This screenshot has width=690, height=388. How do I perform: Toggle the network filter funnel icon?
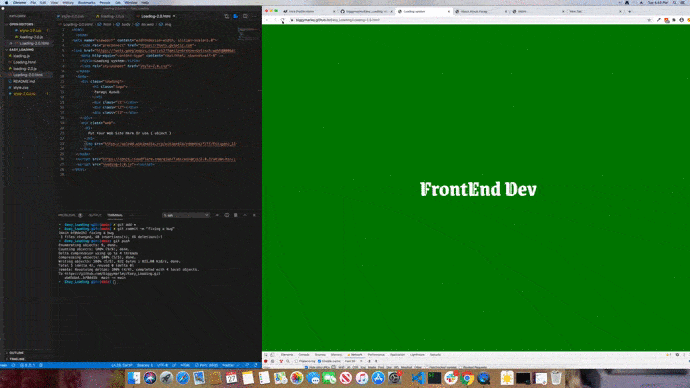coord(281,361)
